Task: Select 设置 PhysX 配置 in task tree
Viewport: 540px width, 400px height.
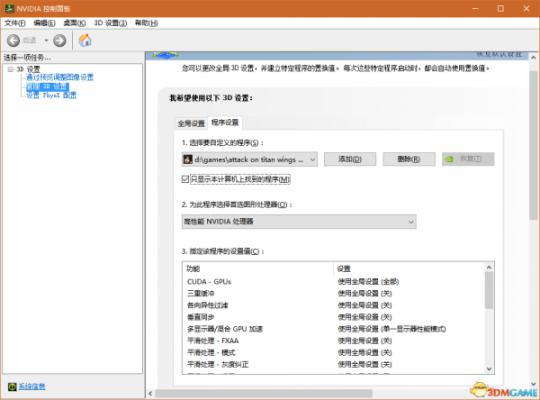Action: click(x=51, y=95)
